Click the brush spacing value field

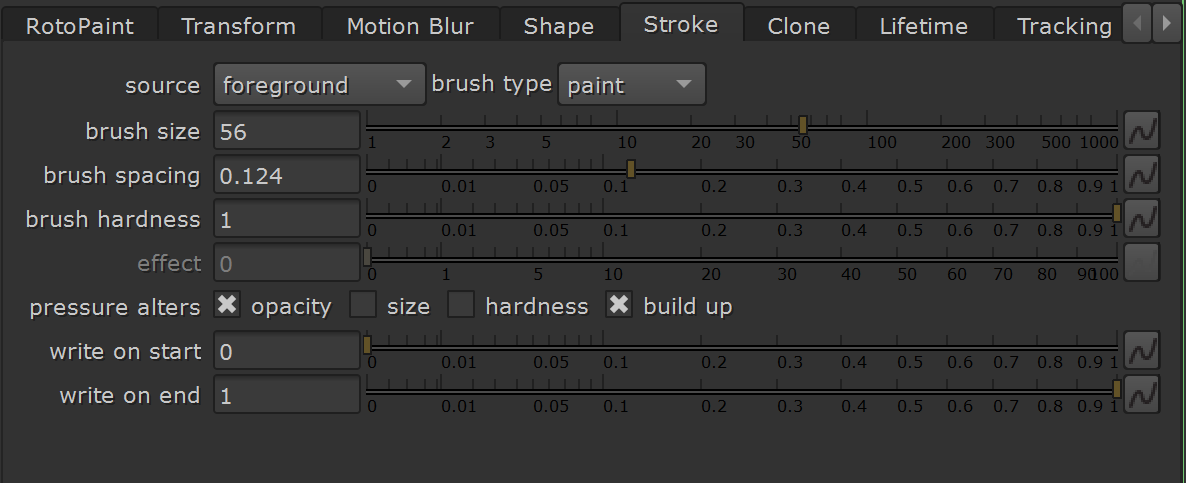click(x=287, y=175)
